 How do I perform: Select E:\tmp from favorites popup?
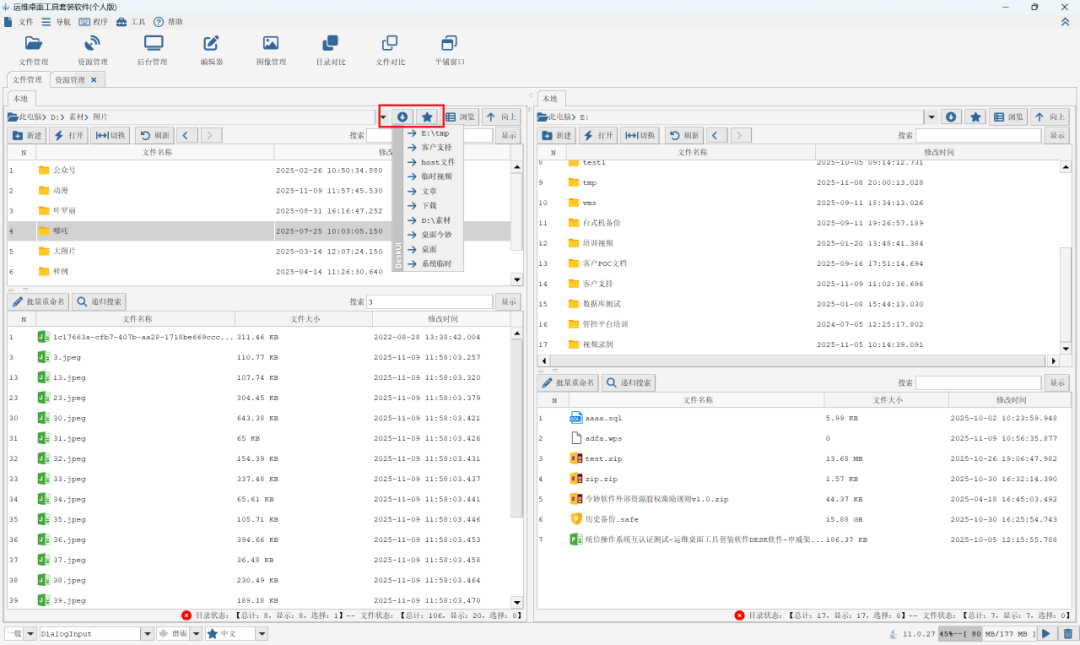coord(433,133)
